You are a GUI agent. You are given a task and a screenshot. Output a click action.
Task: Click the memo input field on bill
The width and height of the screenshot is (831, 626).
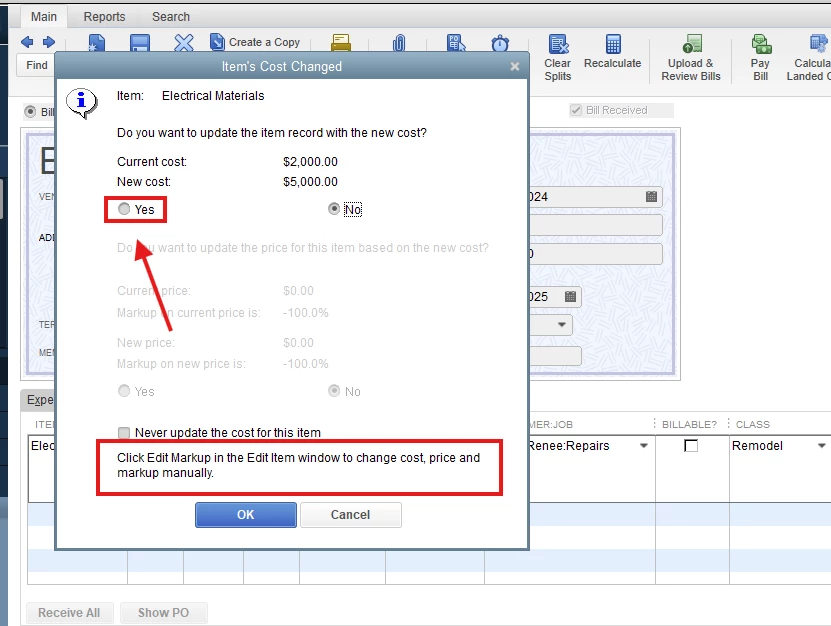555,355
